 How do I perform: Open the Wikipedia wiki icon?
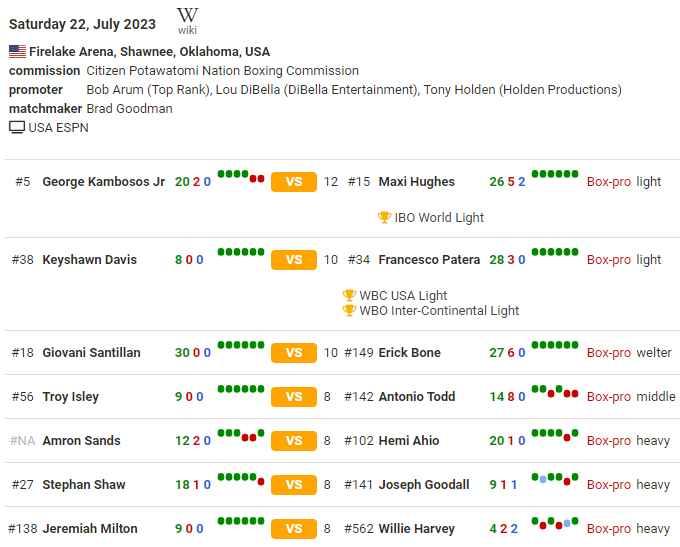(187, 20)
